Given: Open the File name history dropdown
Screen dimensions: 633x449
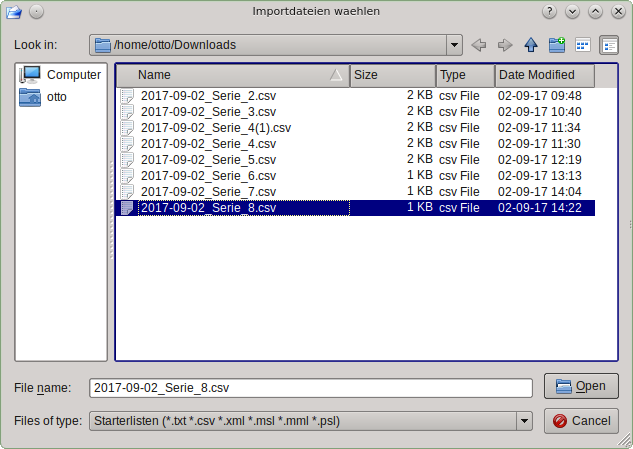Looking at the screenshot, I should (x=524, y=387).
